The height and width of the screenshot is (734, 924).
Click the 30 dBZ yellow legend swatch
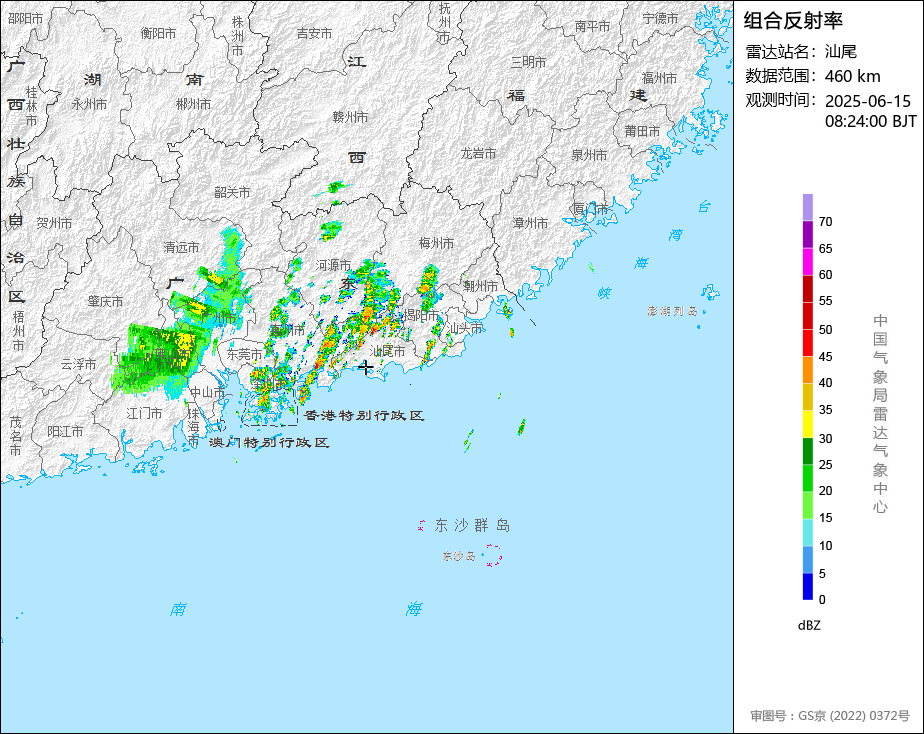[807, 424]
